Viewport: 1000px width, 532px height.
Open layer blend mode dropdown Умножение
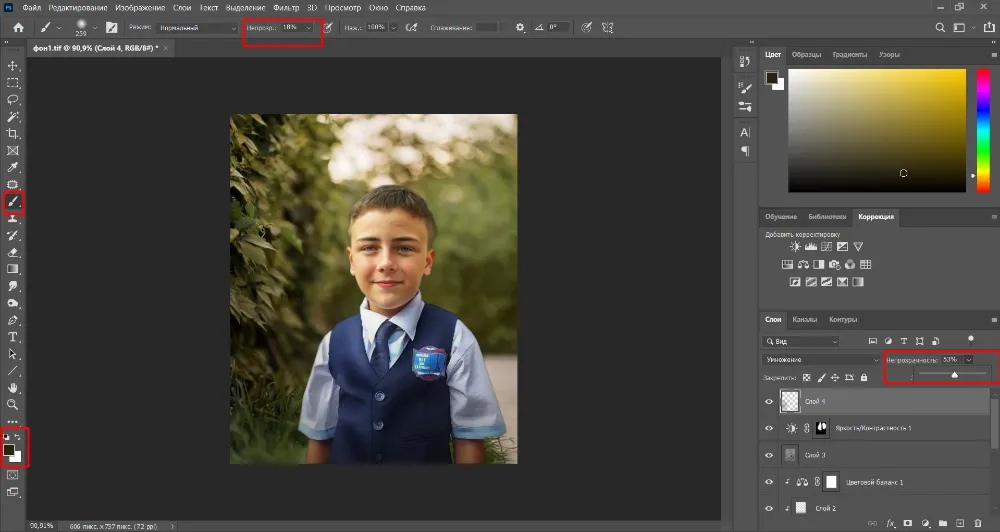tap(820, 359)
